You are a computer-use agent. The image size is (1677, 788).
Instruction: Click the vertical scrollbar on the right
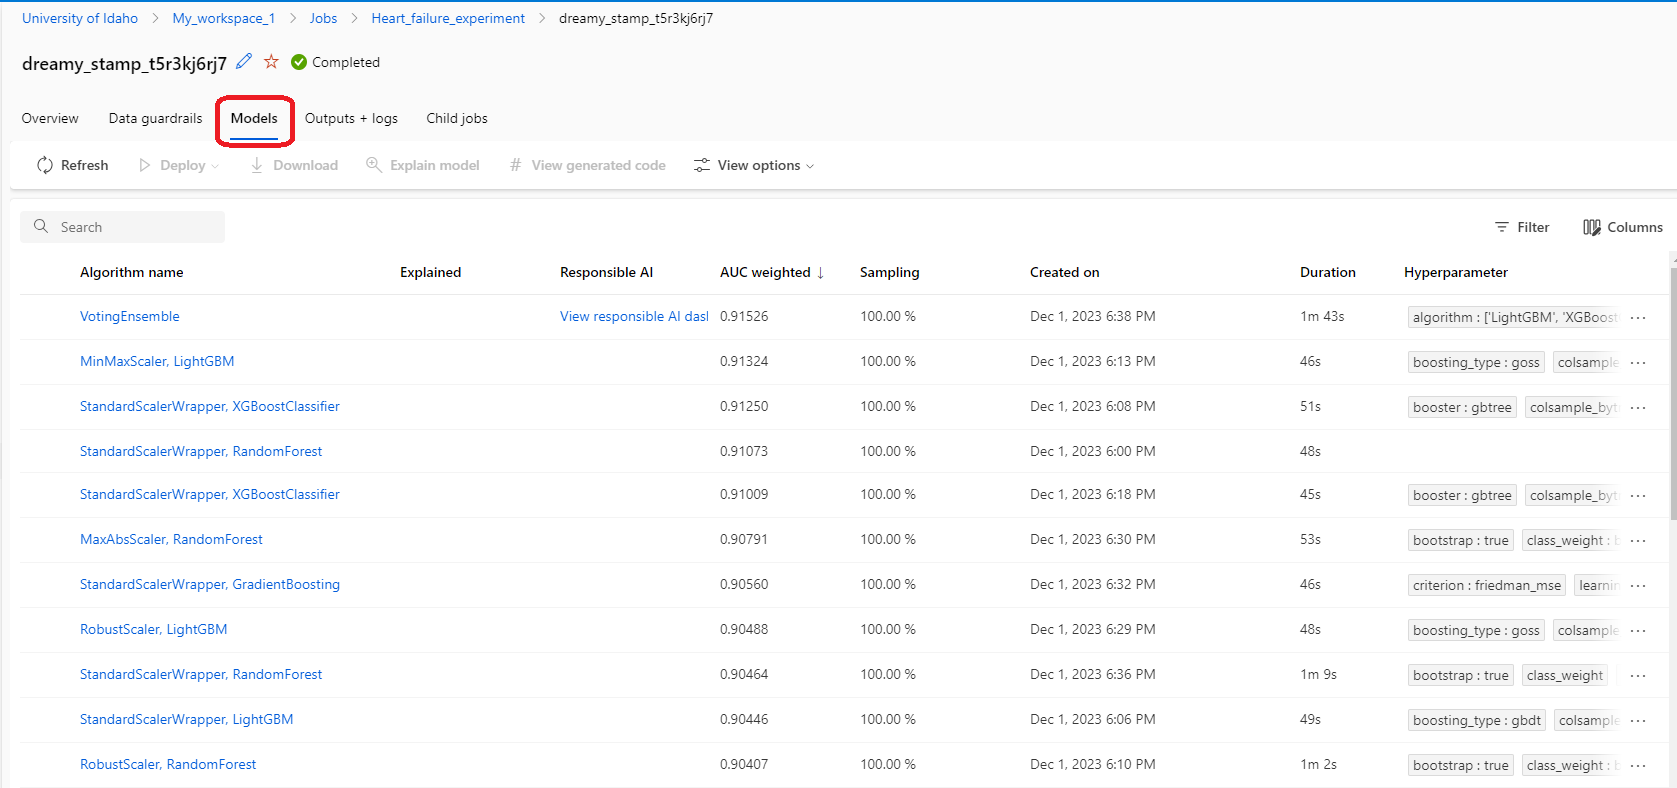(x=1673, y=390)
